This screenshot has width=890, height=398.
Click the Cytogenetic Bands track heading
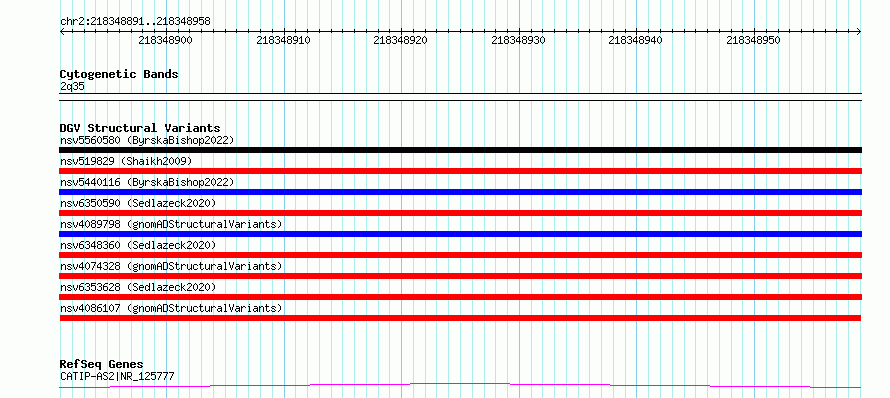click(x=119, y=74)
